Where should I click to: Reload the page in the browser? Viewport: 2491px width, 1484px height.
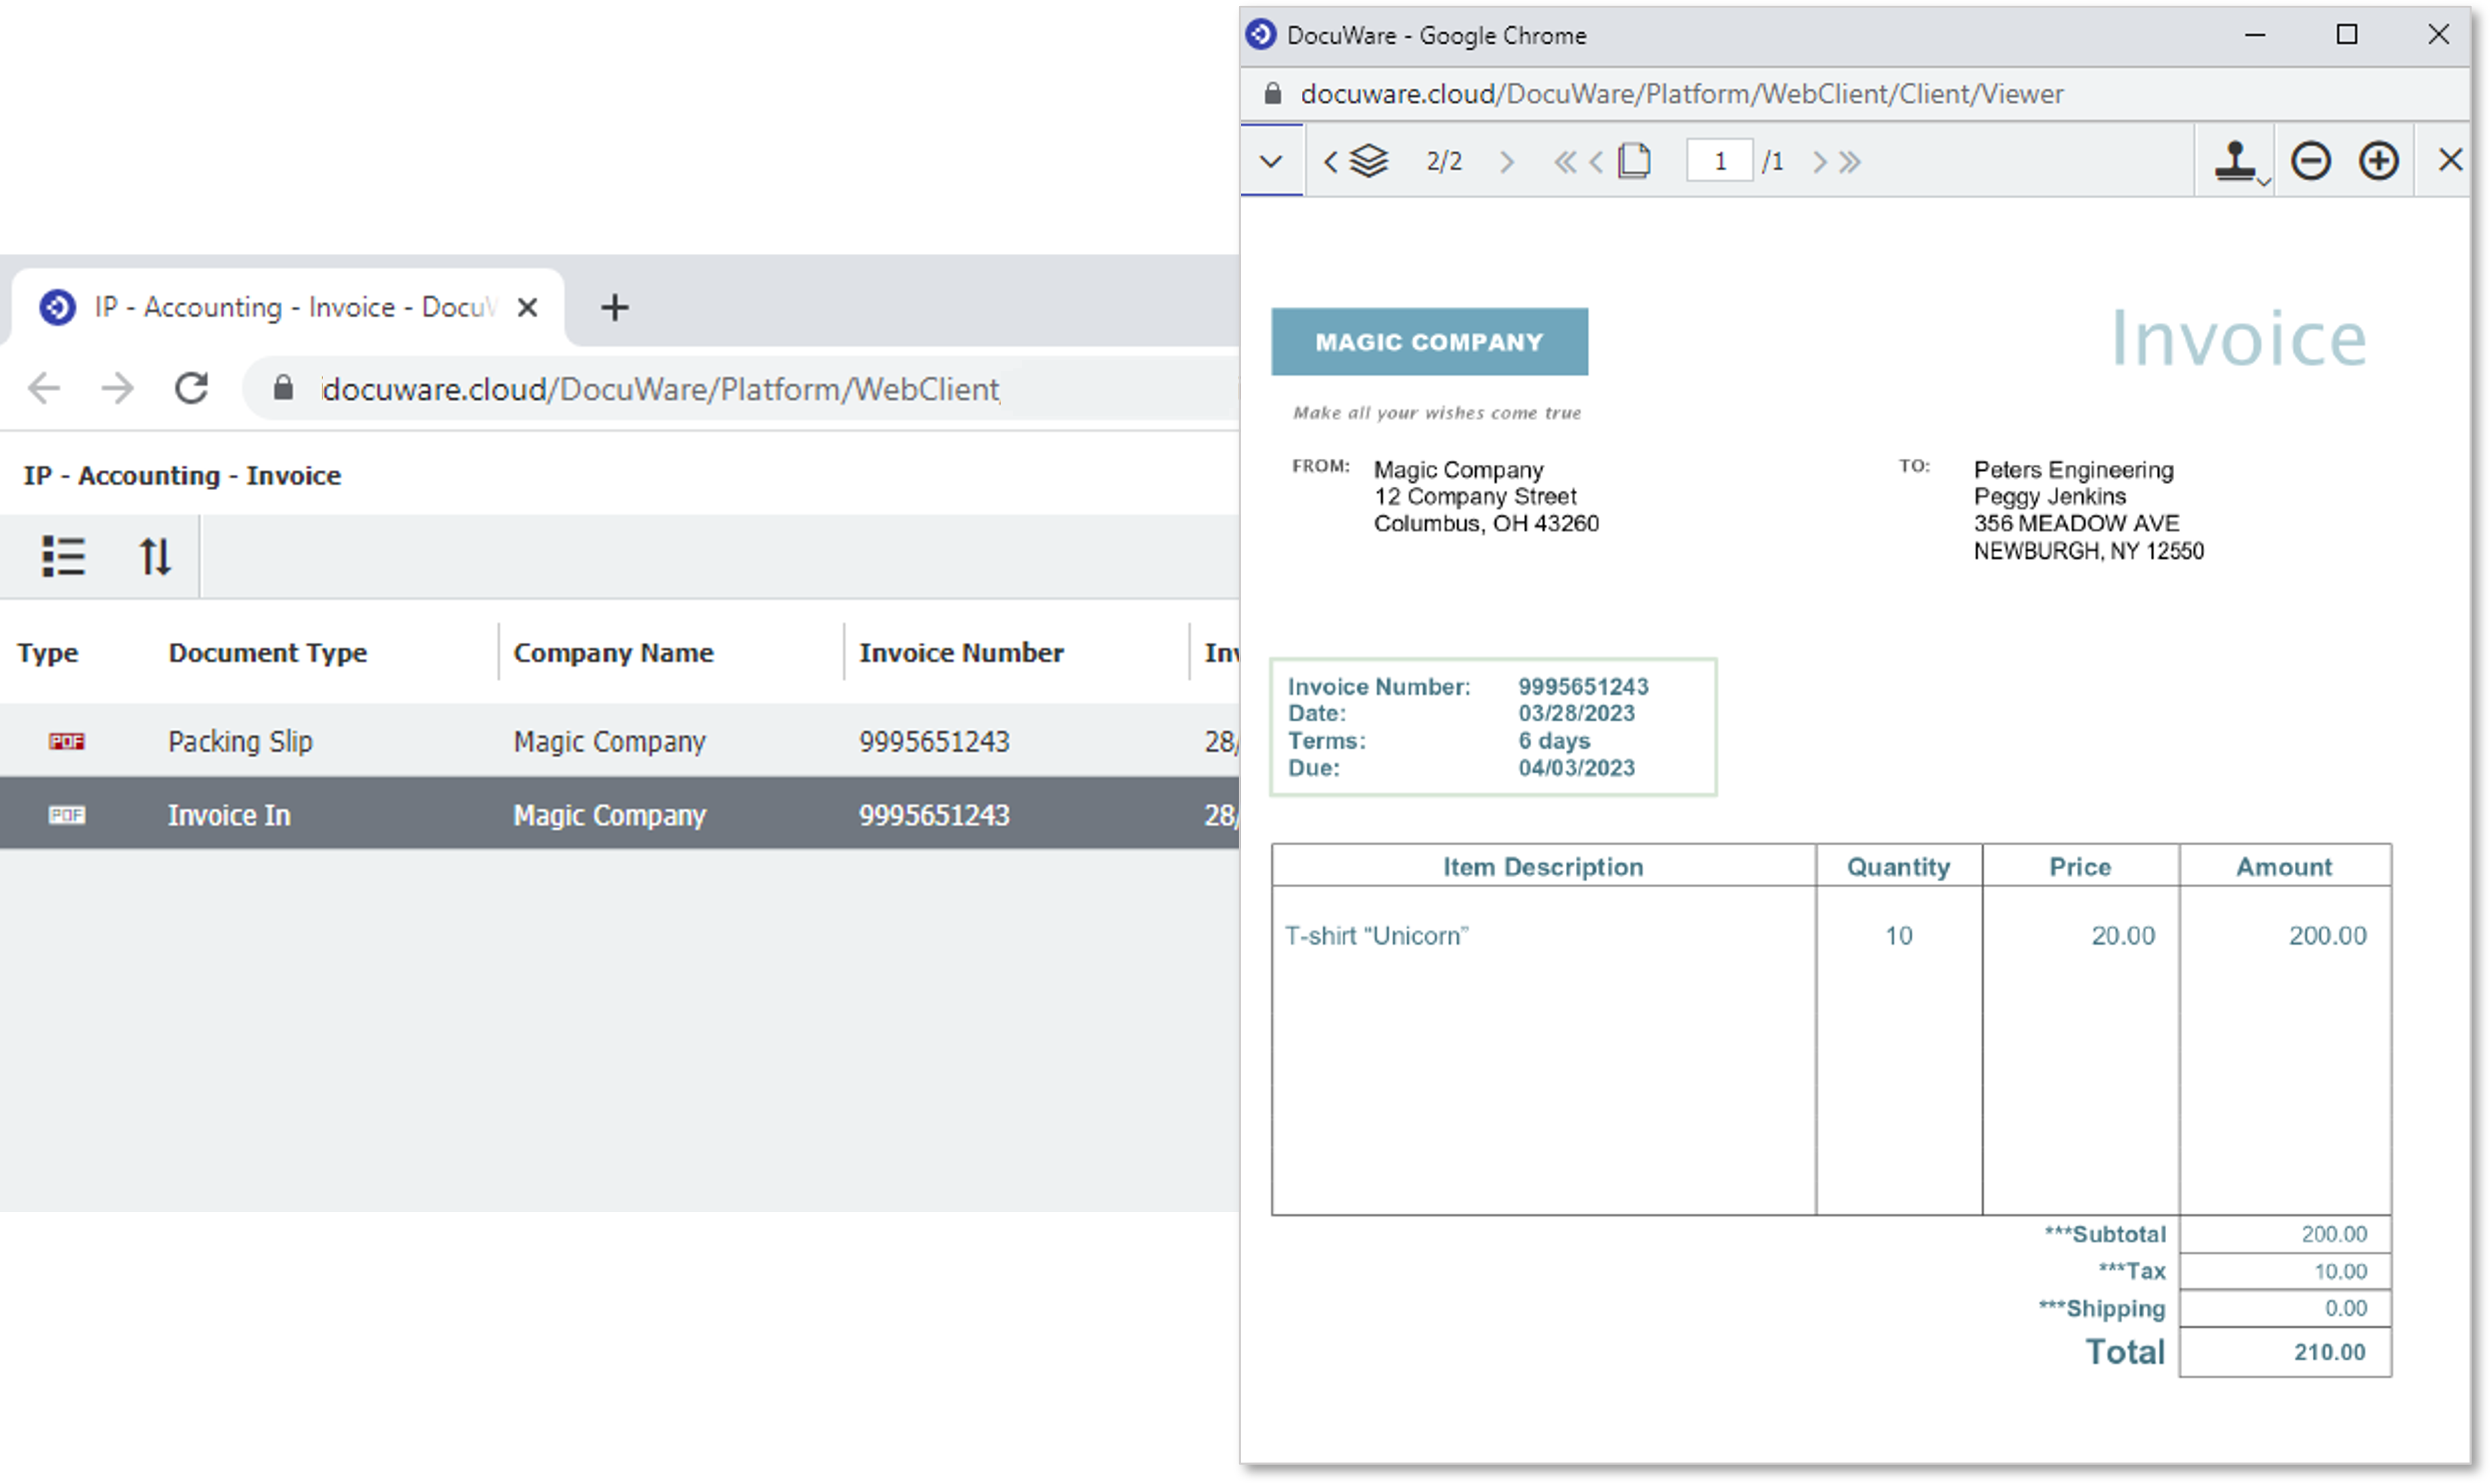191,388
